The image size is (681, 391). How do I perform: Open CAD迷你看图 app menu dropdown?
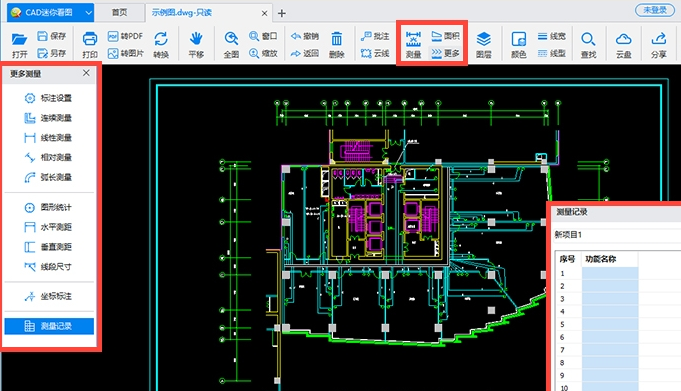pos(89,13)
